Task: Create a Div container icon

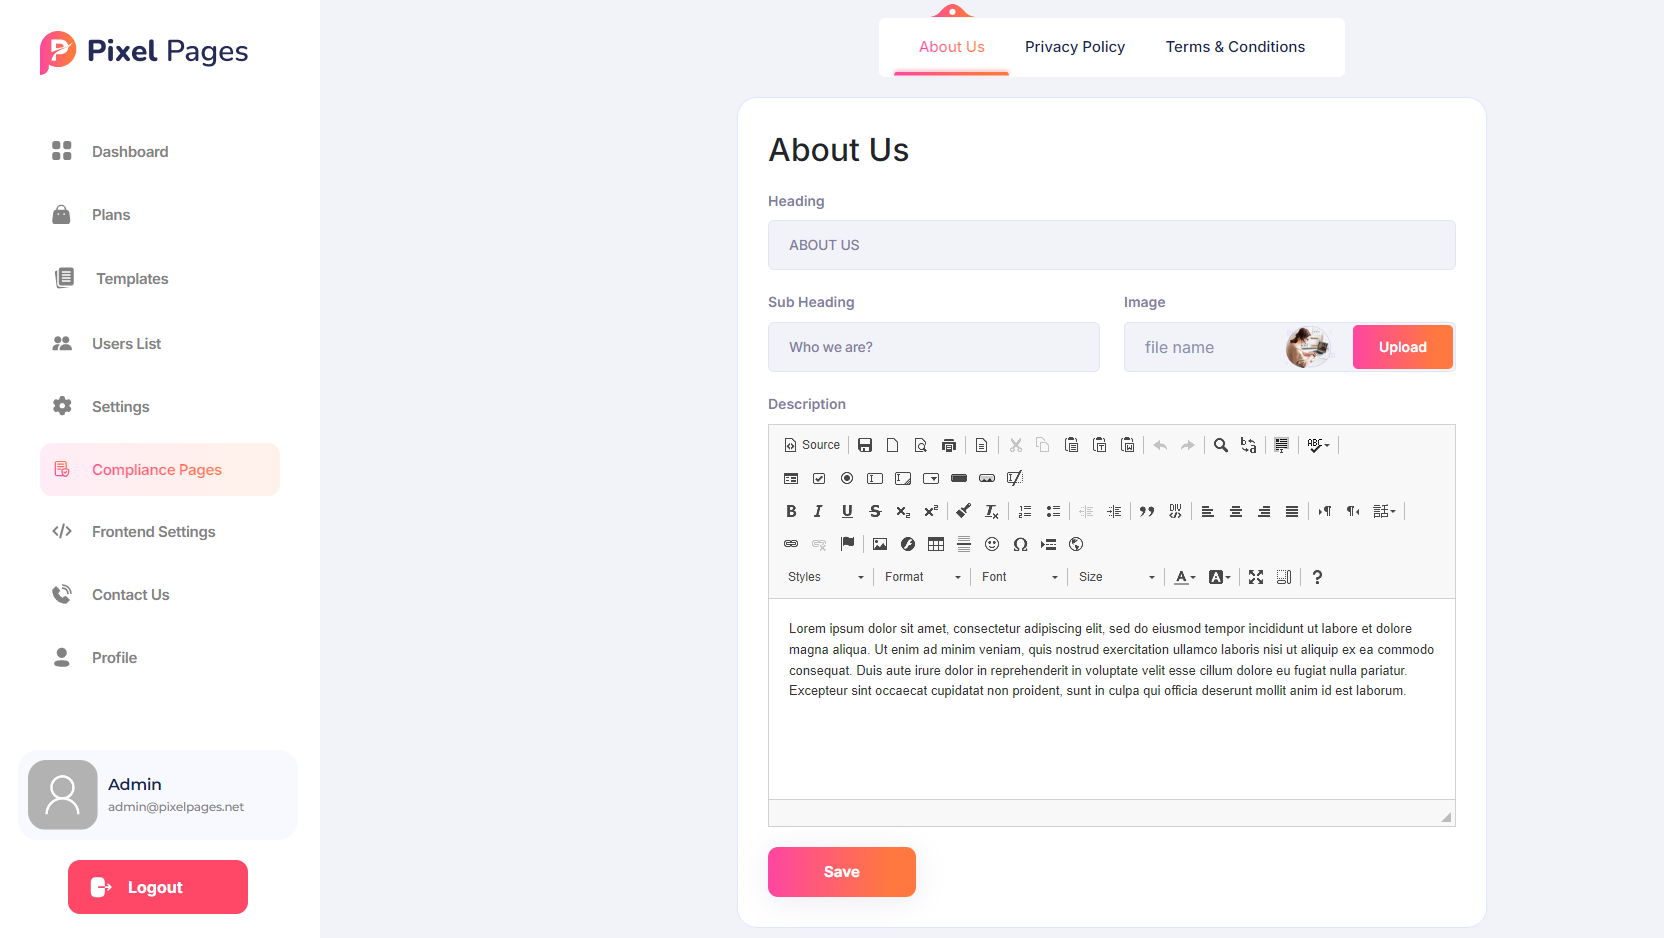Action: [x=1175, y=511]
